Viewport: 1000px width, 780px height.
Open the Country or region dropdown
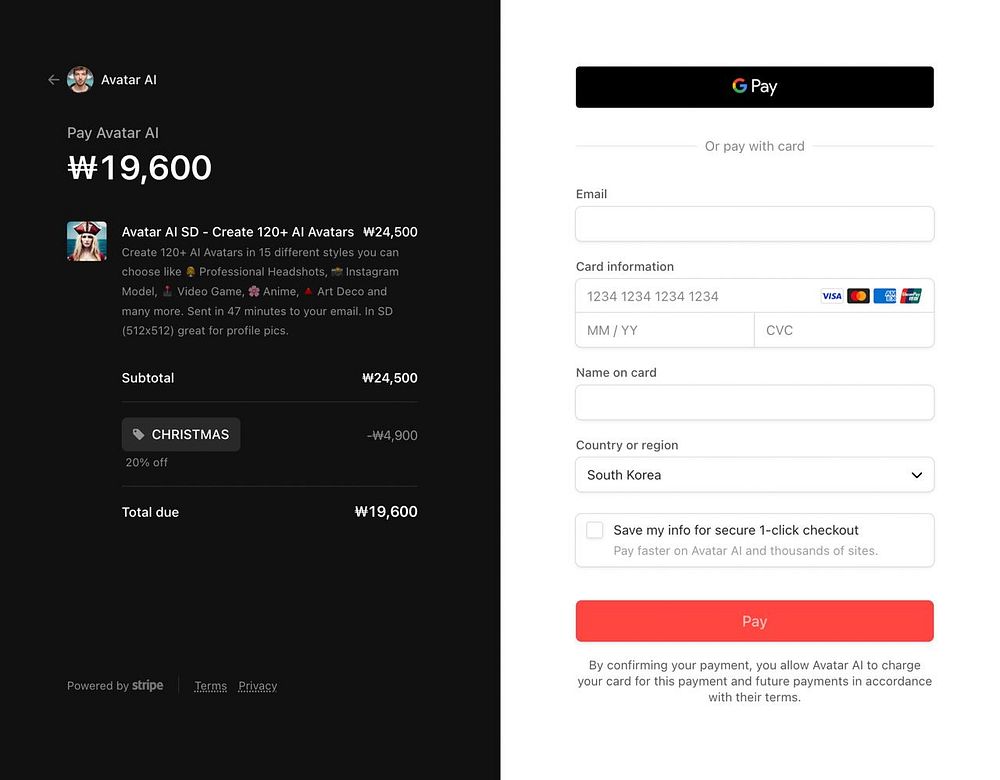(754, 475)
